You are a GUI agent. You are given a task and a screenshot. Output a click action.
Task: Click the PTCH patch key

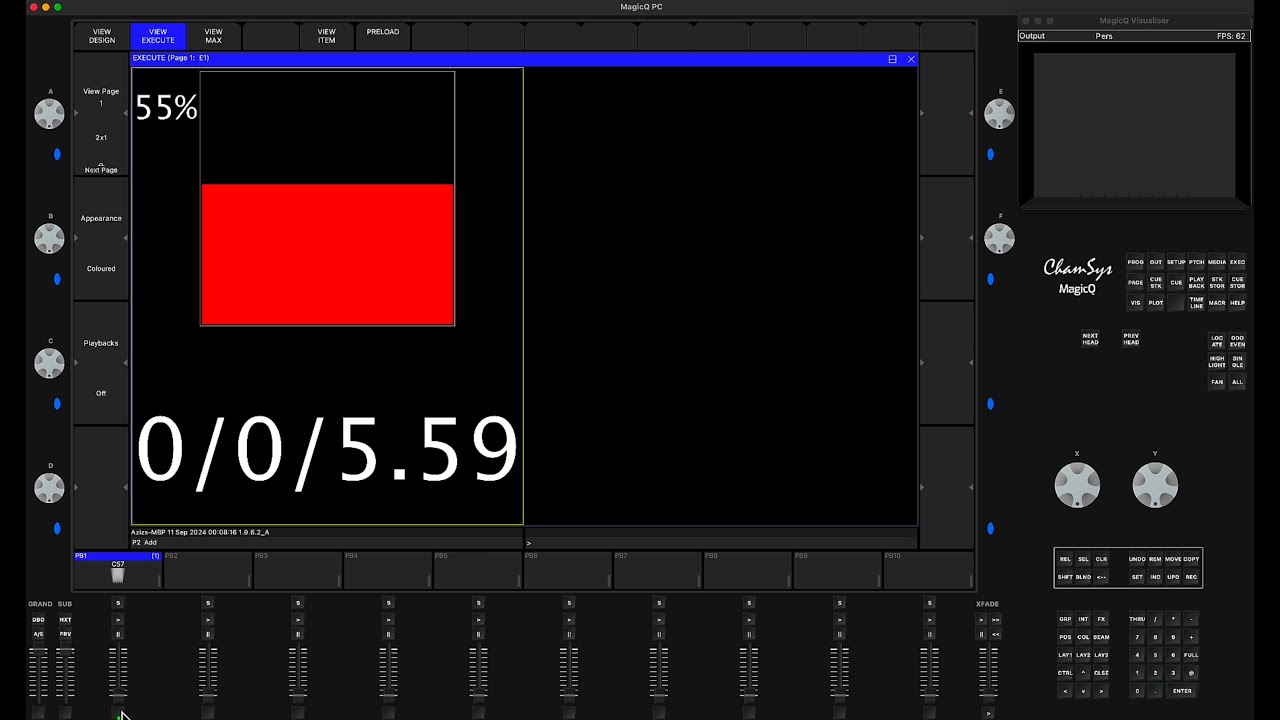click(1196, 262)
